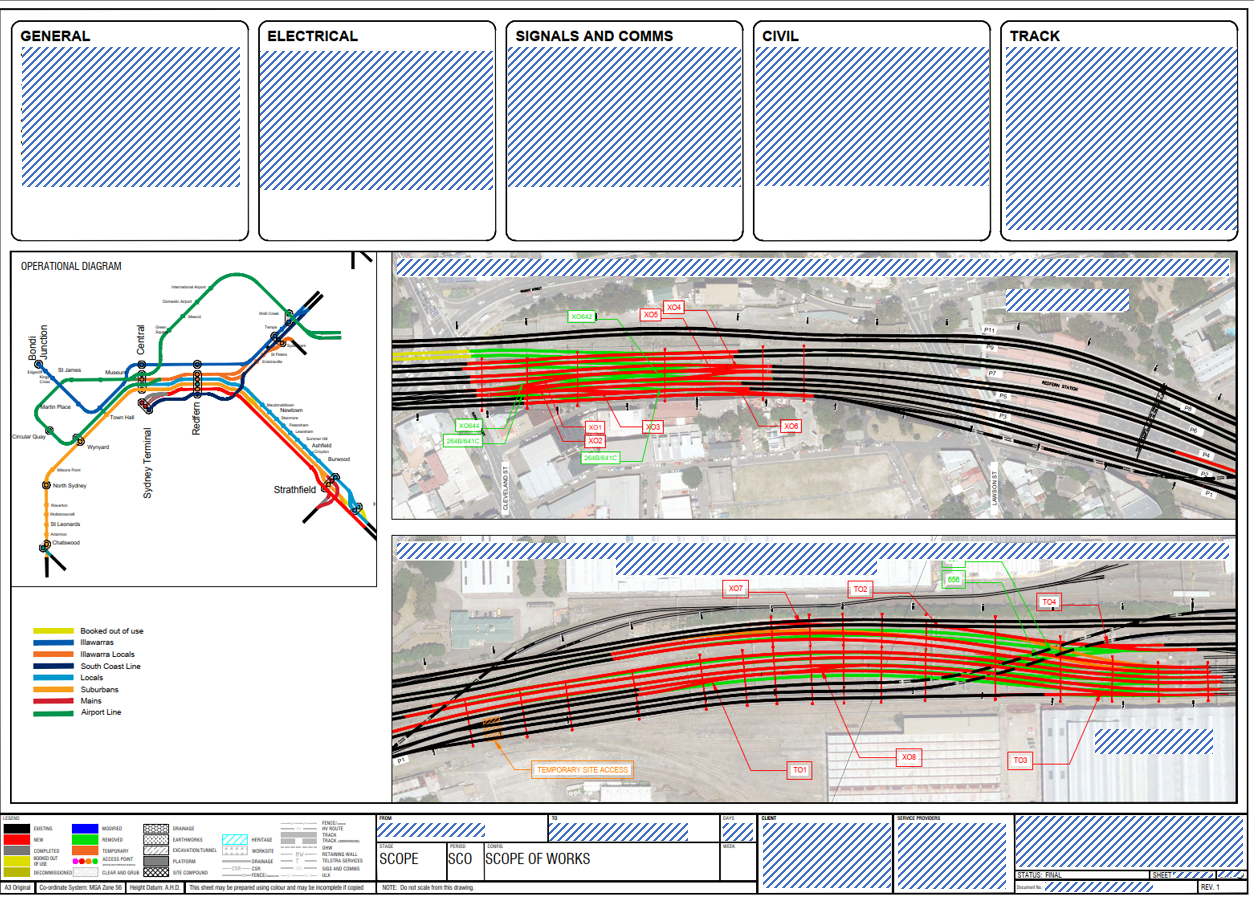
Task: Select the green 656 label box
Action: point(953,579)
